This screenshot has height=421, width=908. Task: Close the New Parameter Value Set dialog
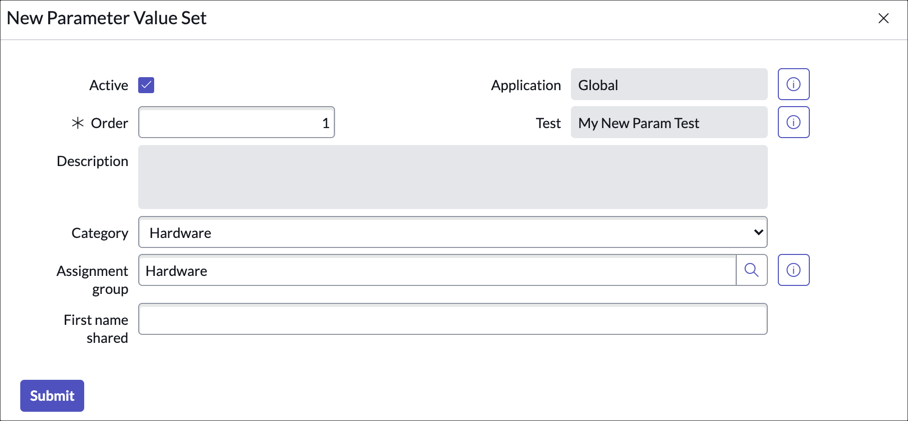[x=883, y=19]
